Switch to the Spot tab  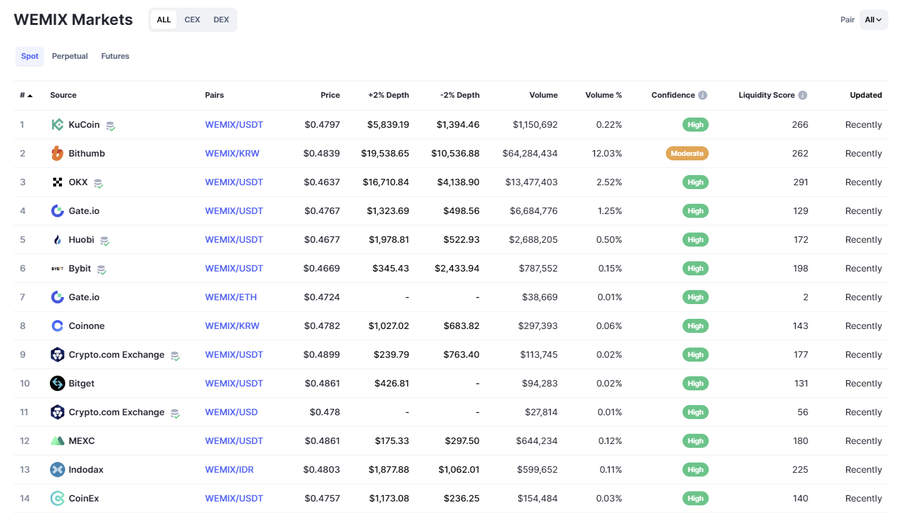30,56
